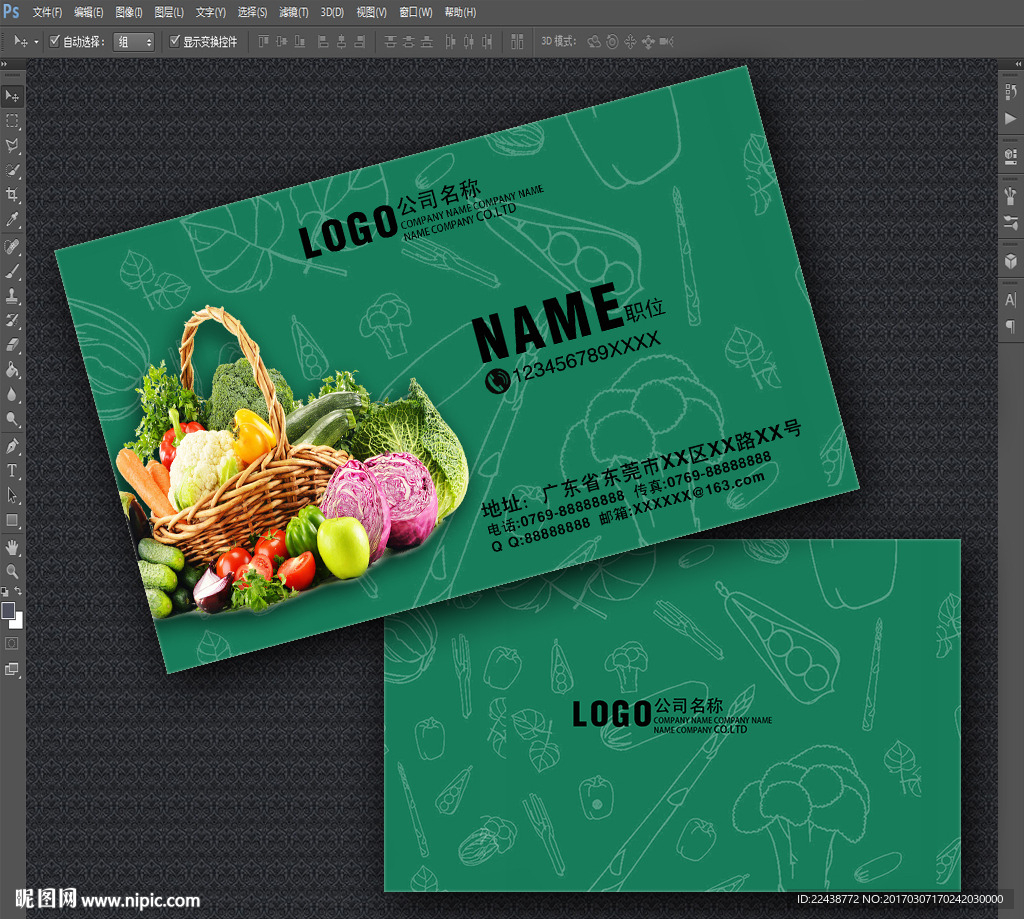Select the Clone Stamp tool
The image size is (1024, 919).
coord(12,296)
